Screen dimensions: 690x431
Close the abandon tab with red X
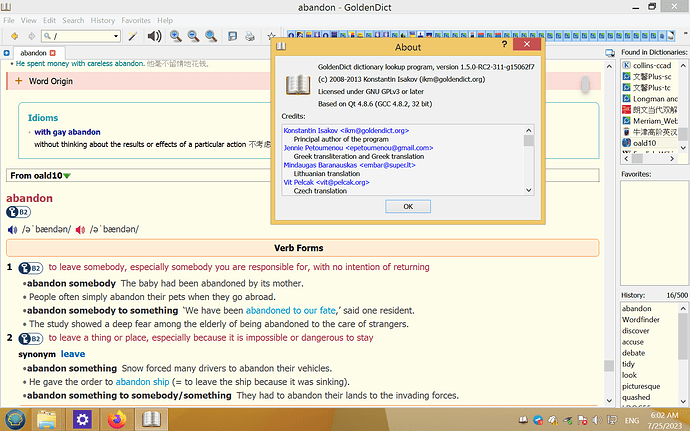(53, 53)
